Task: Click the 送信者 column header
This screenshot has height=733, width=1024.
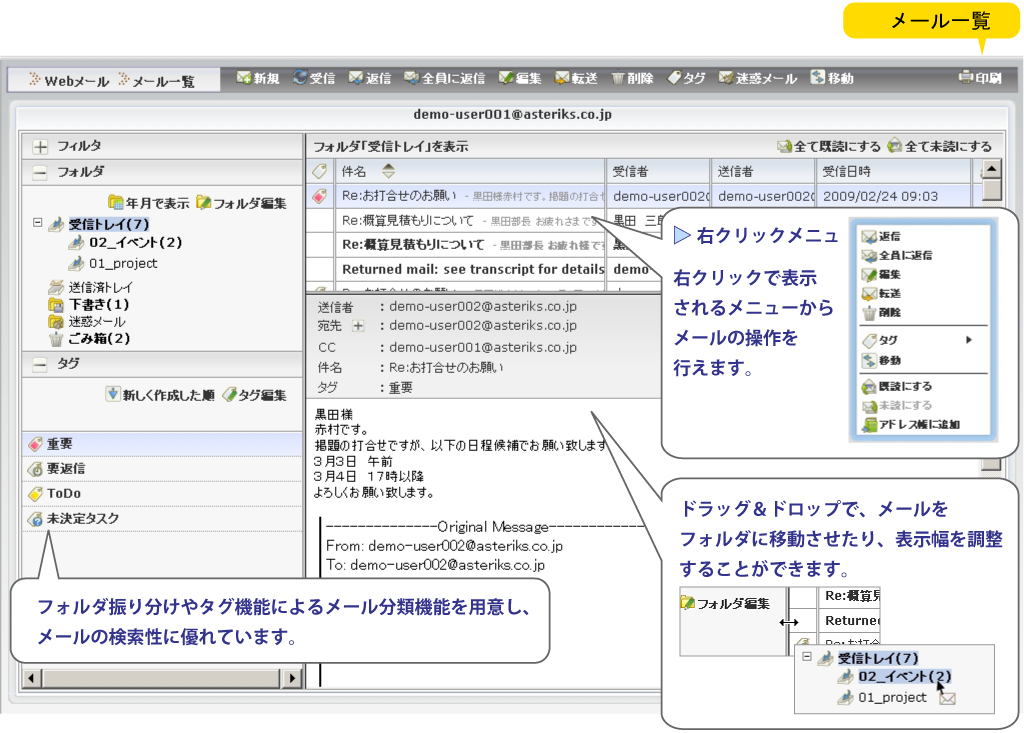Action: (762, 171)
